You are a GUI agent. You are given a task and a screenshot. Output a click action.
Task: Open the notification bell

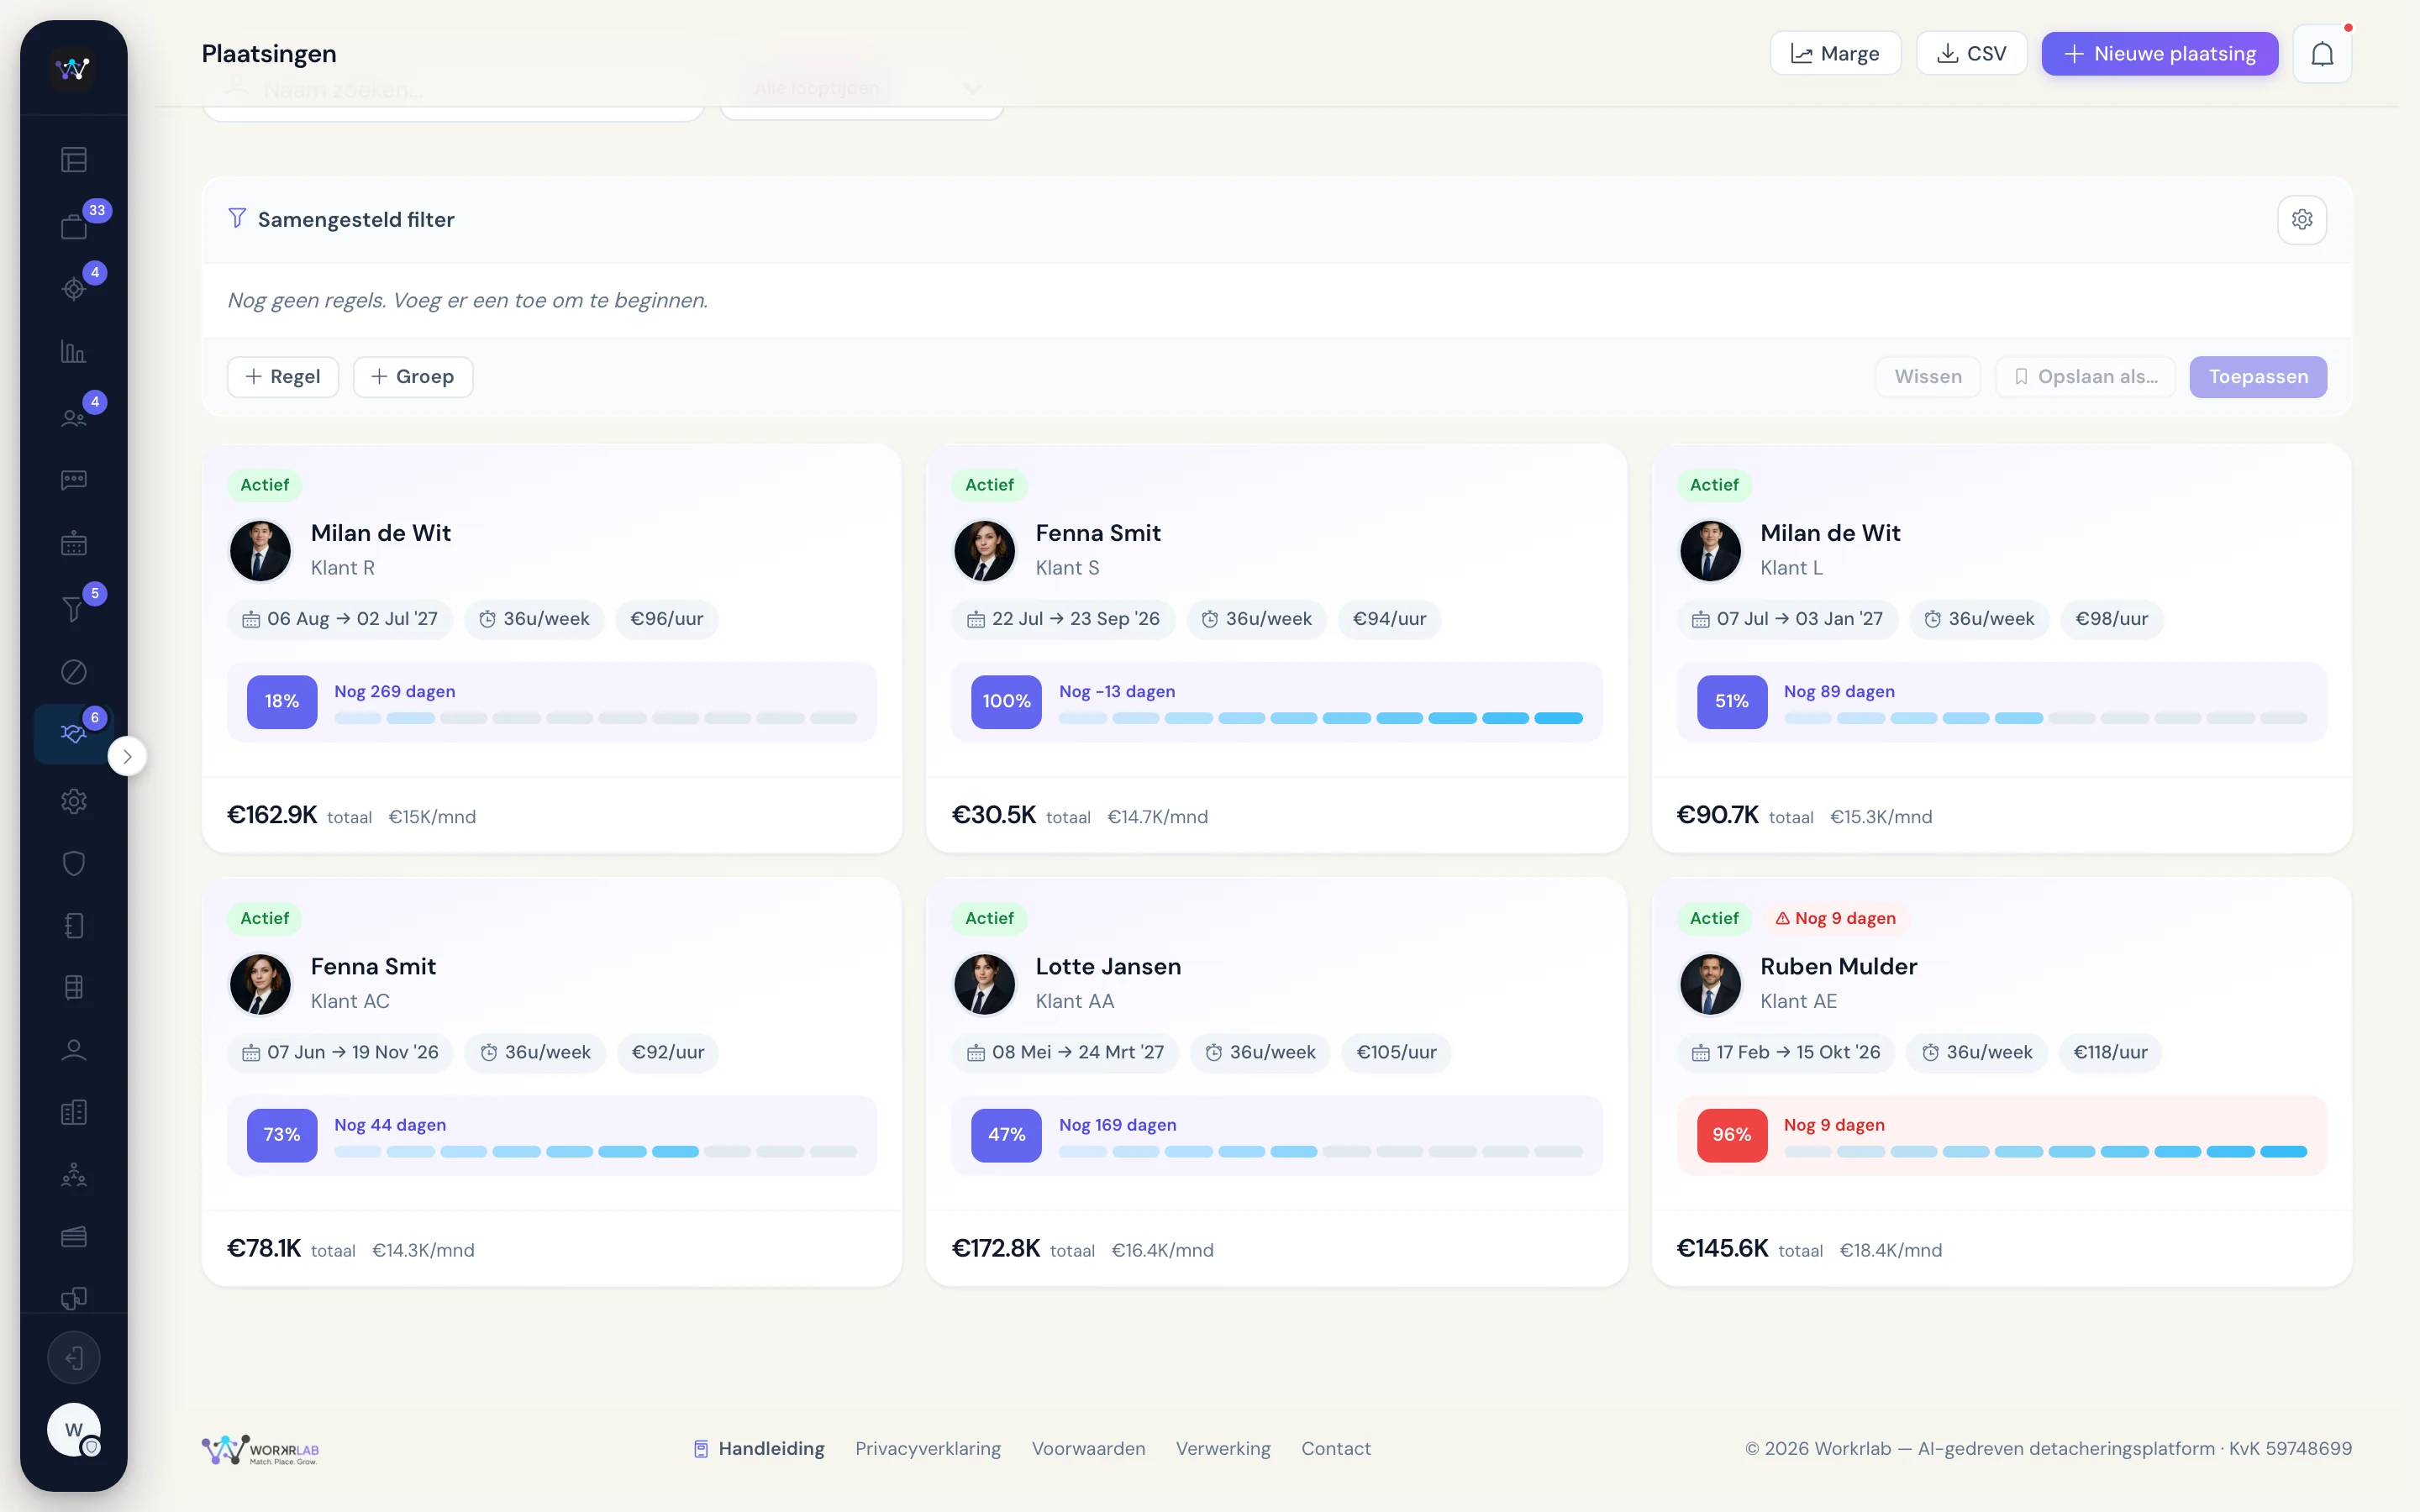(x=2322, y=54)
